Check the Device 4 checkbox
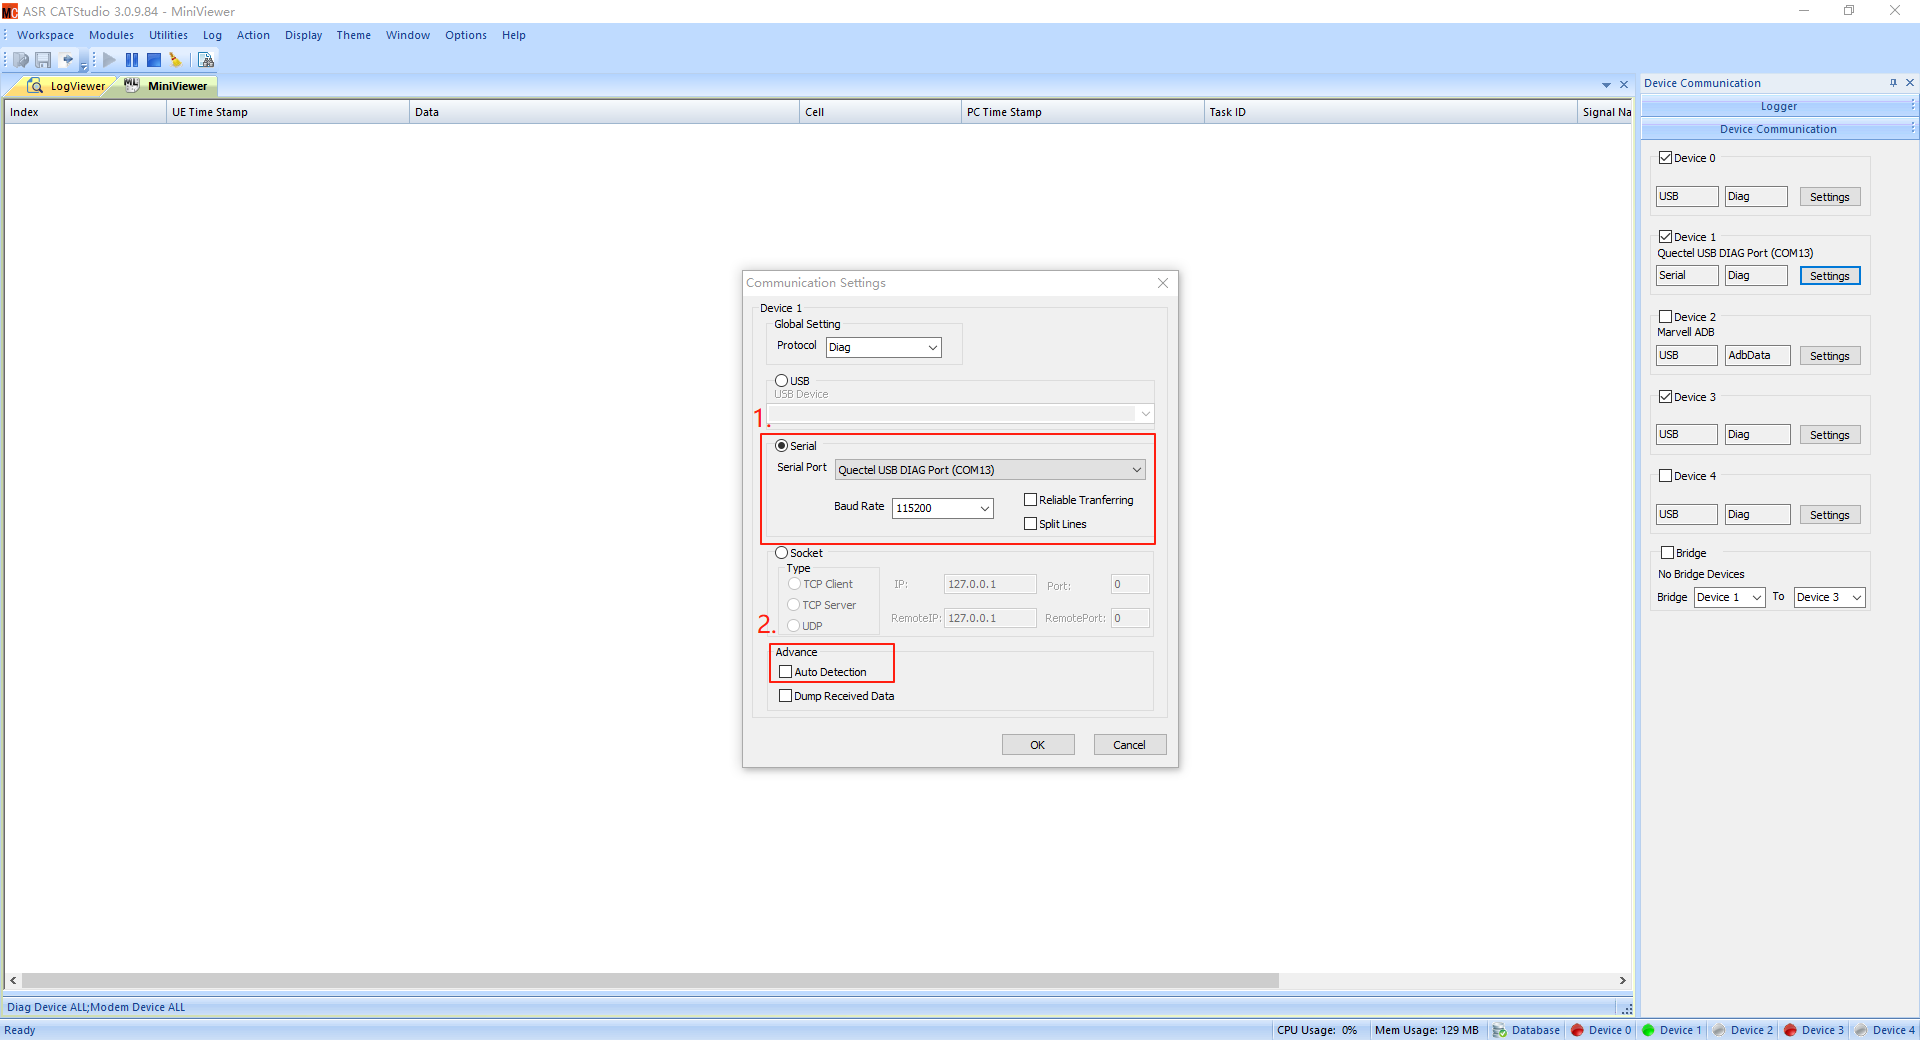1920x1040 pixels. (x=1666, y=476)
